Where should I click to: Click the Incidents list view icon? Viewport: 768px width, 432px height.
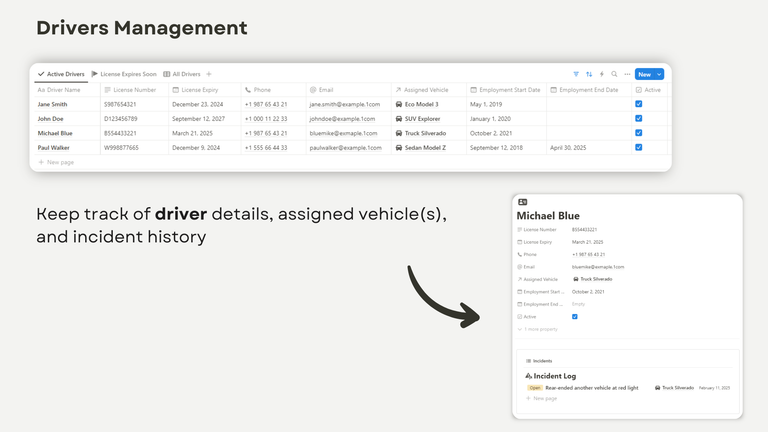(x=528, y=361)
